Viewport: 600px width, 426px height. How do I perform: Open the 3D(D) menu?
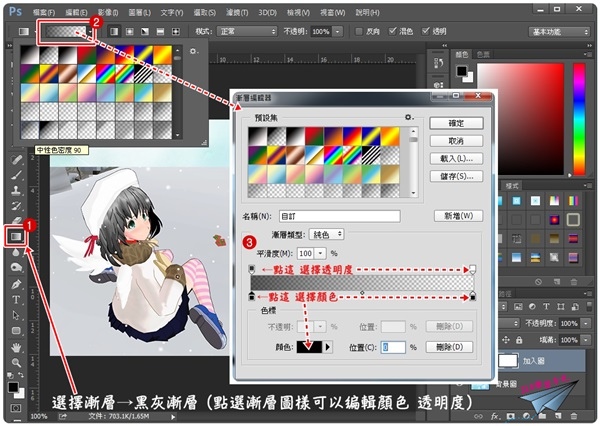tap(267, 13)
